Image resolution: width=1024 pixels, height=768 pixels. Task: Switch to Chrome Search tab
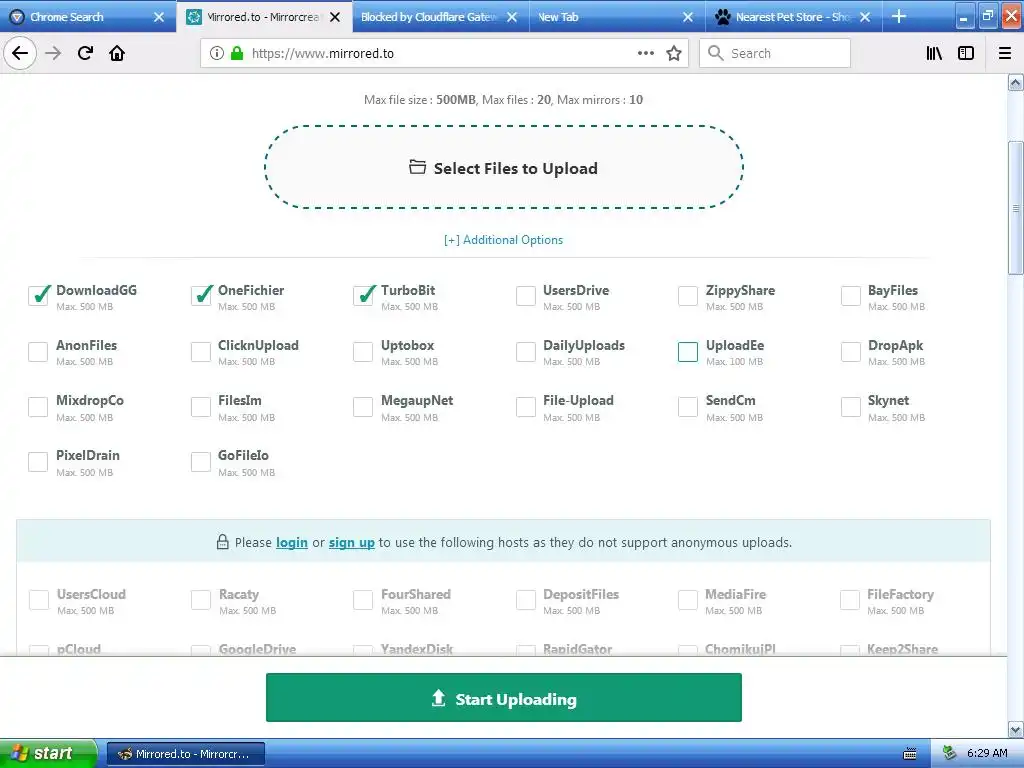click(x=88, y=16)
